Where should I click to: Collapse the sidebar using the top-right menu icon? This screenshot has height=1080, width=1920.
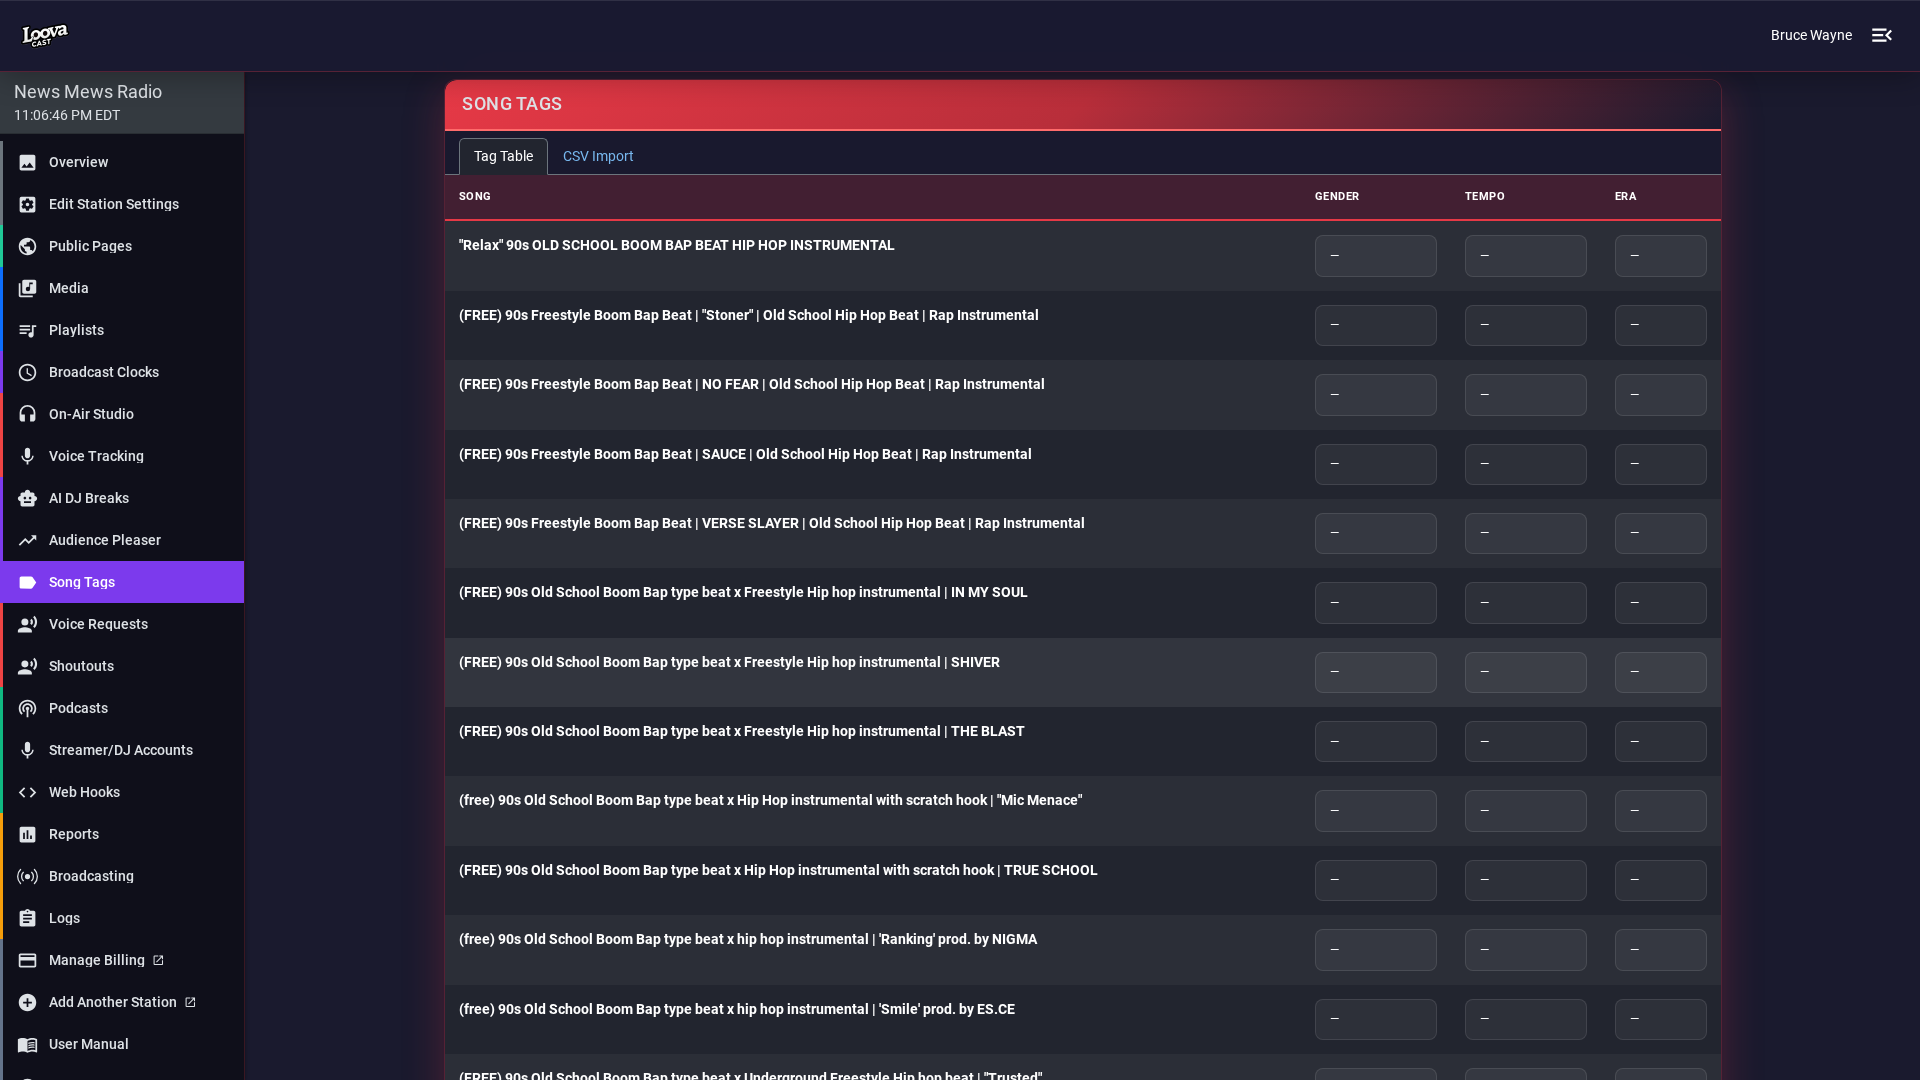1881,35
